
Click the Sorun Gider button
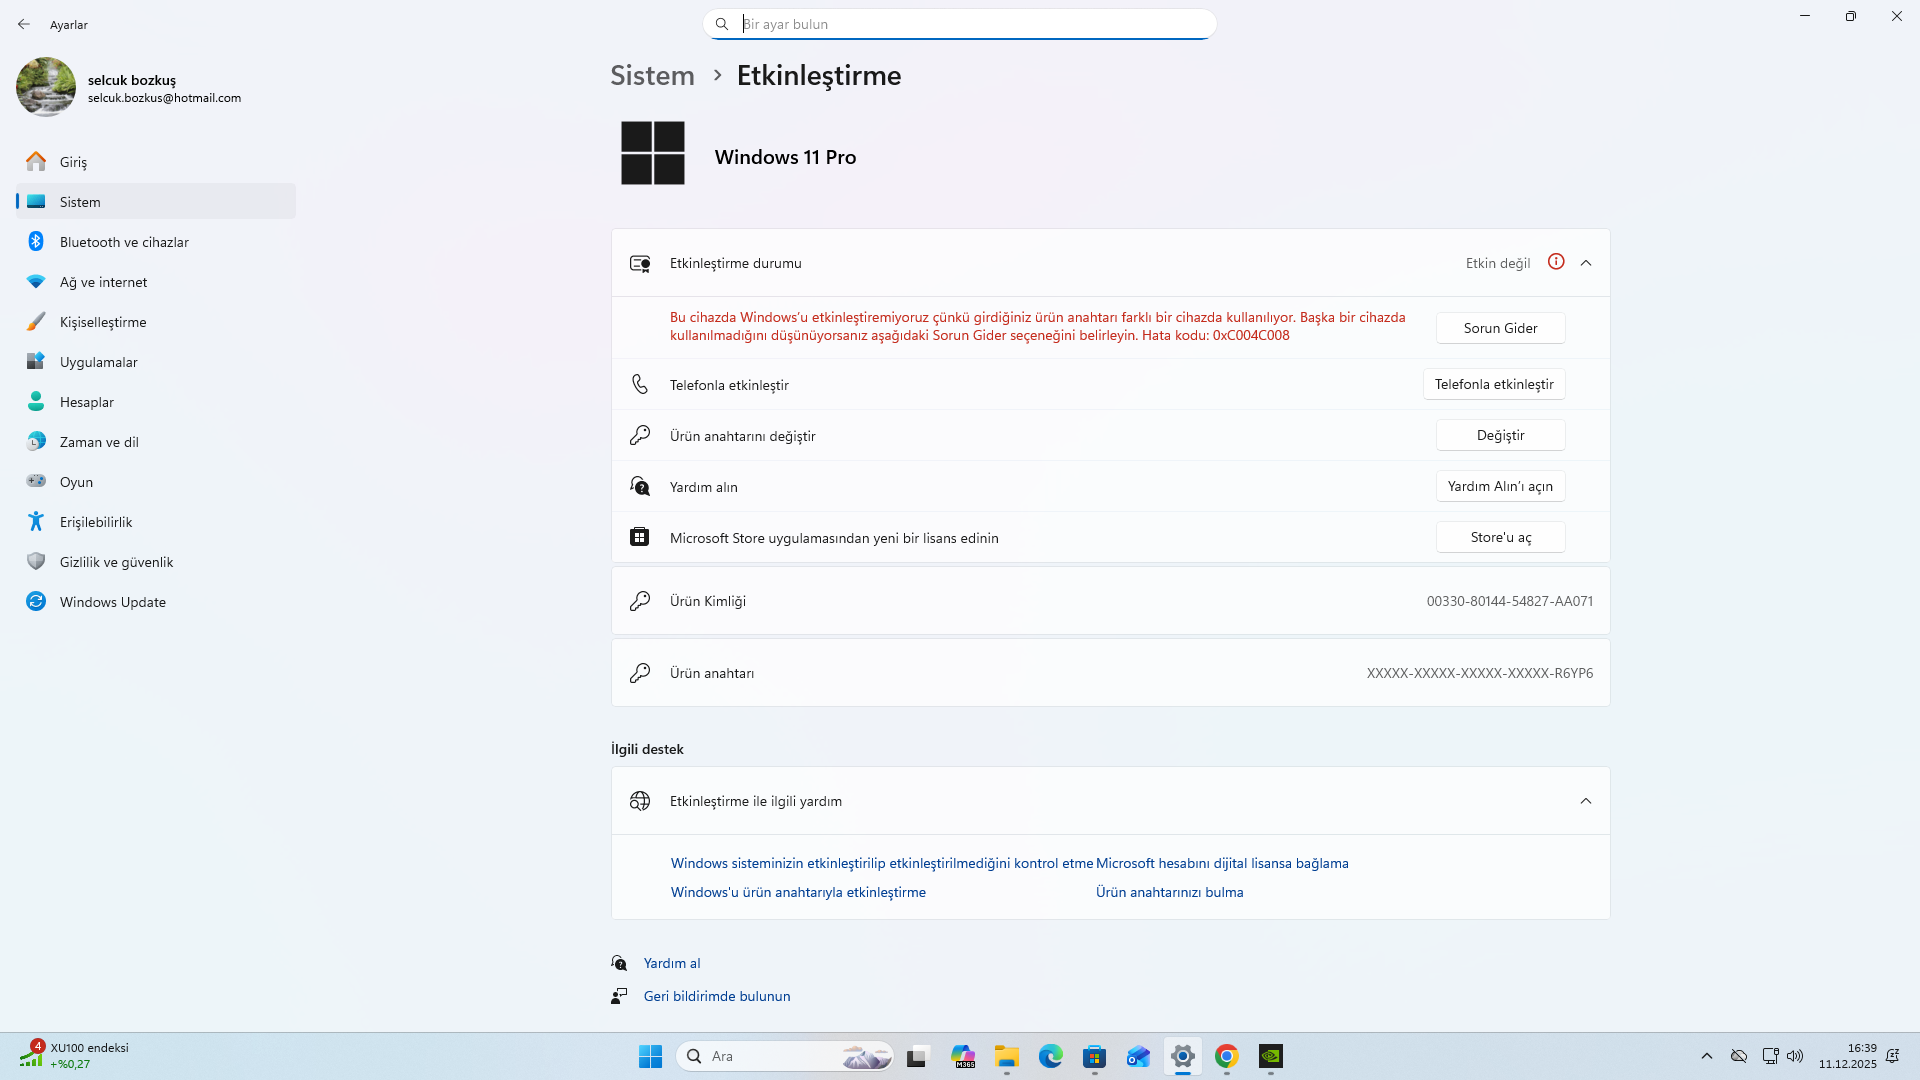(x=1500, y=328)
